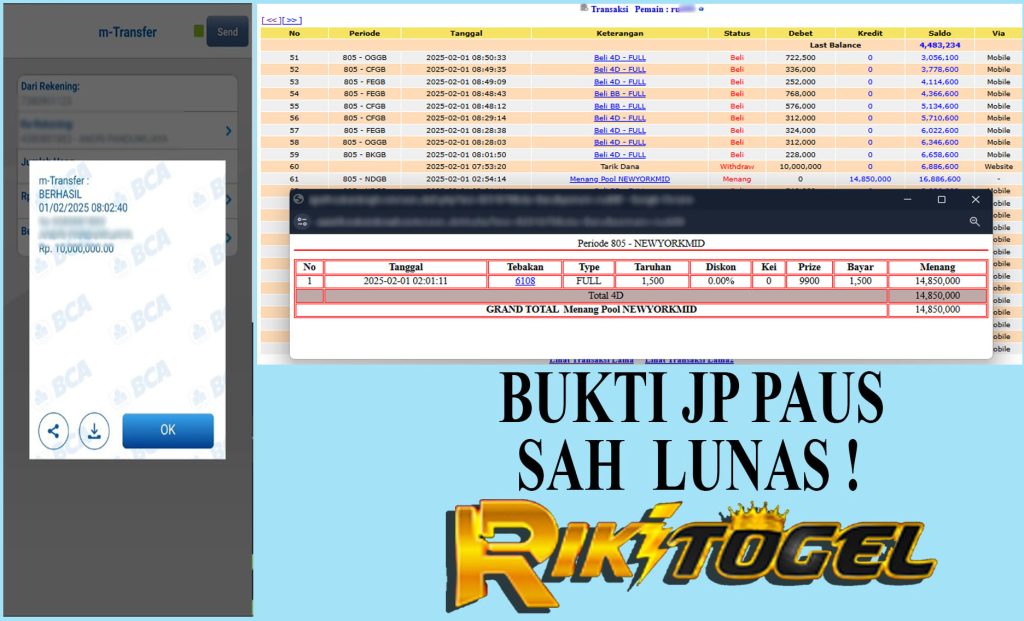This screenshot has width=1024, height=621.
Task: Open Beli 4D - FULL link in row 59
Action: tap(620, 155)
